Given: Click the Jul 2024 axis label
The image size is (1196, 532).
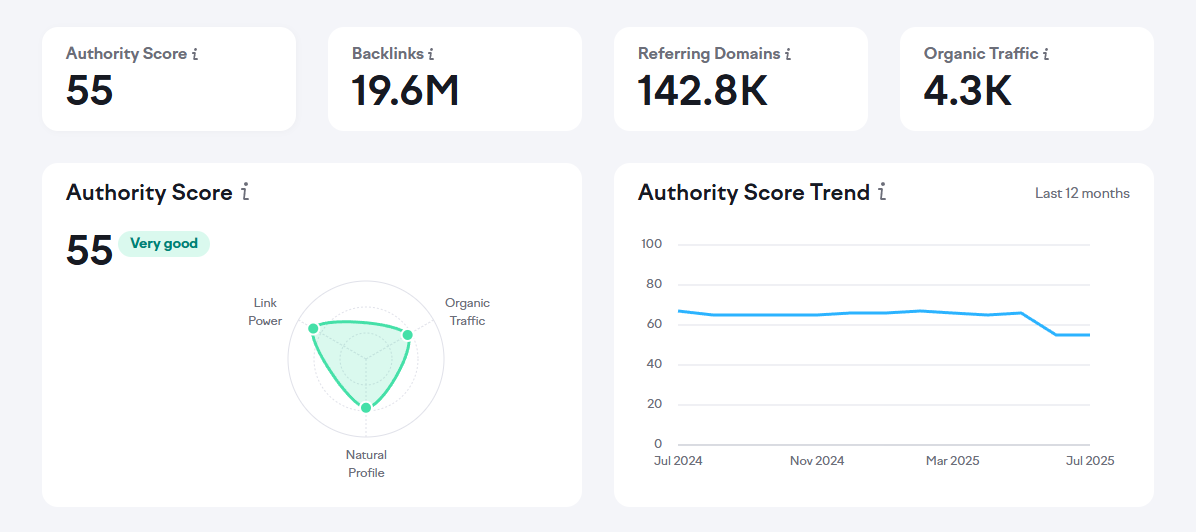Looking at the screenshot, I should 678,461.
